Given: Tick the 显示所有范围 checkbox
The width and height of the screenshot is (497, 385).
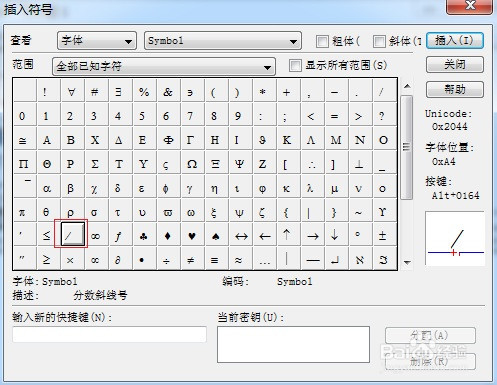Looking at the screenshot, I should [x=295, y=65].
